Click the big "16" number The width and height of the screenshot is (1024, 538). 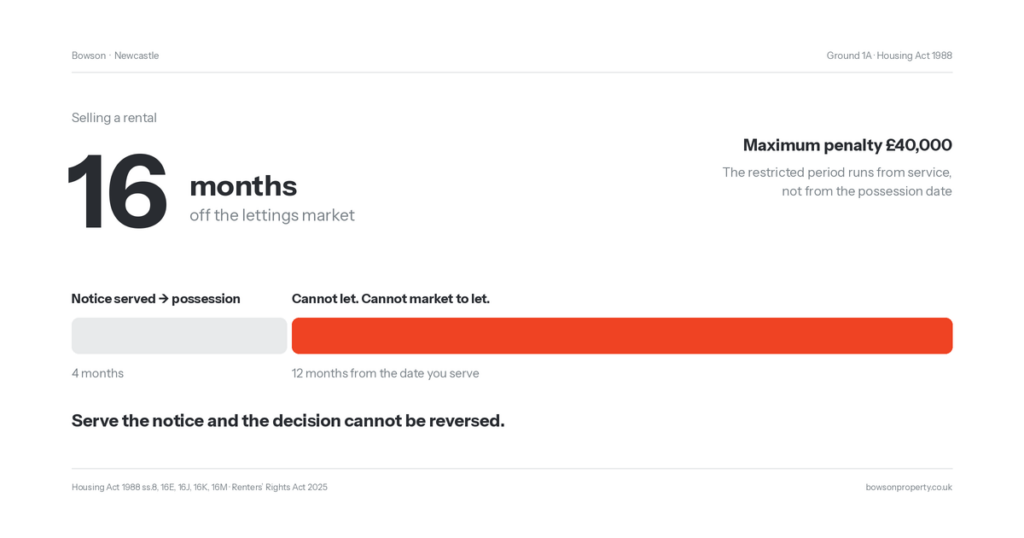(118, 191)
